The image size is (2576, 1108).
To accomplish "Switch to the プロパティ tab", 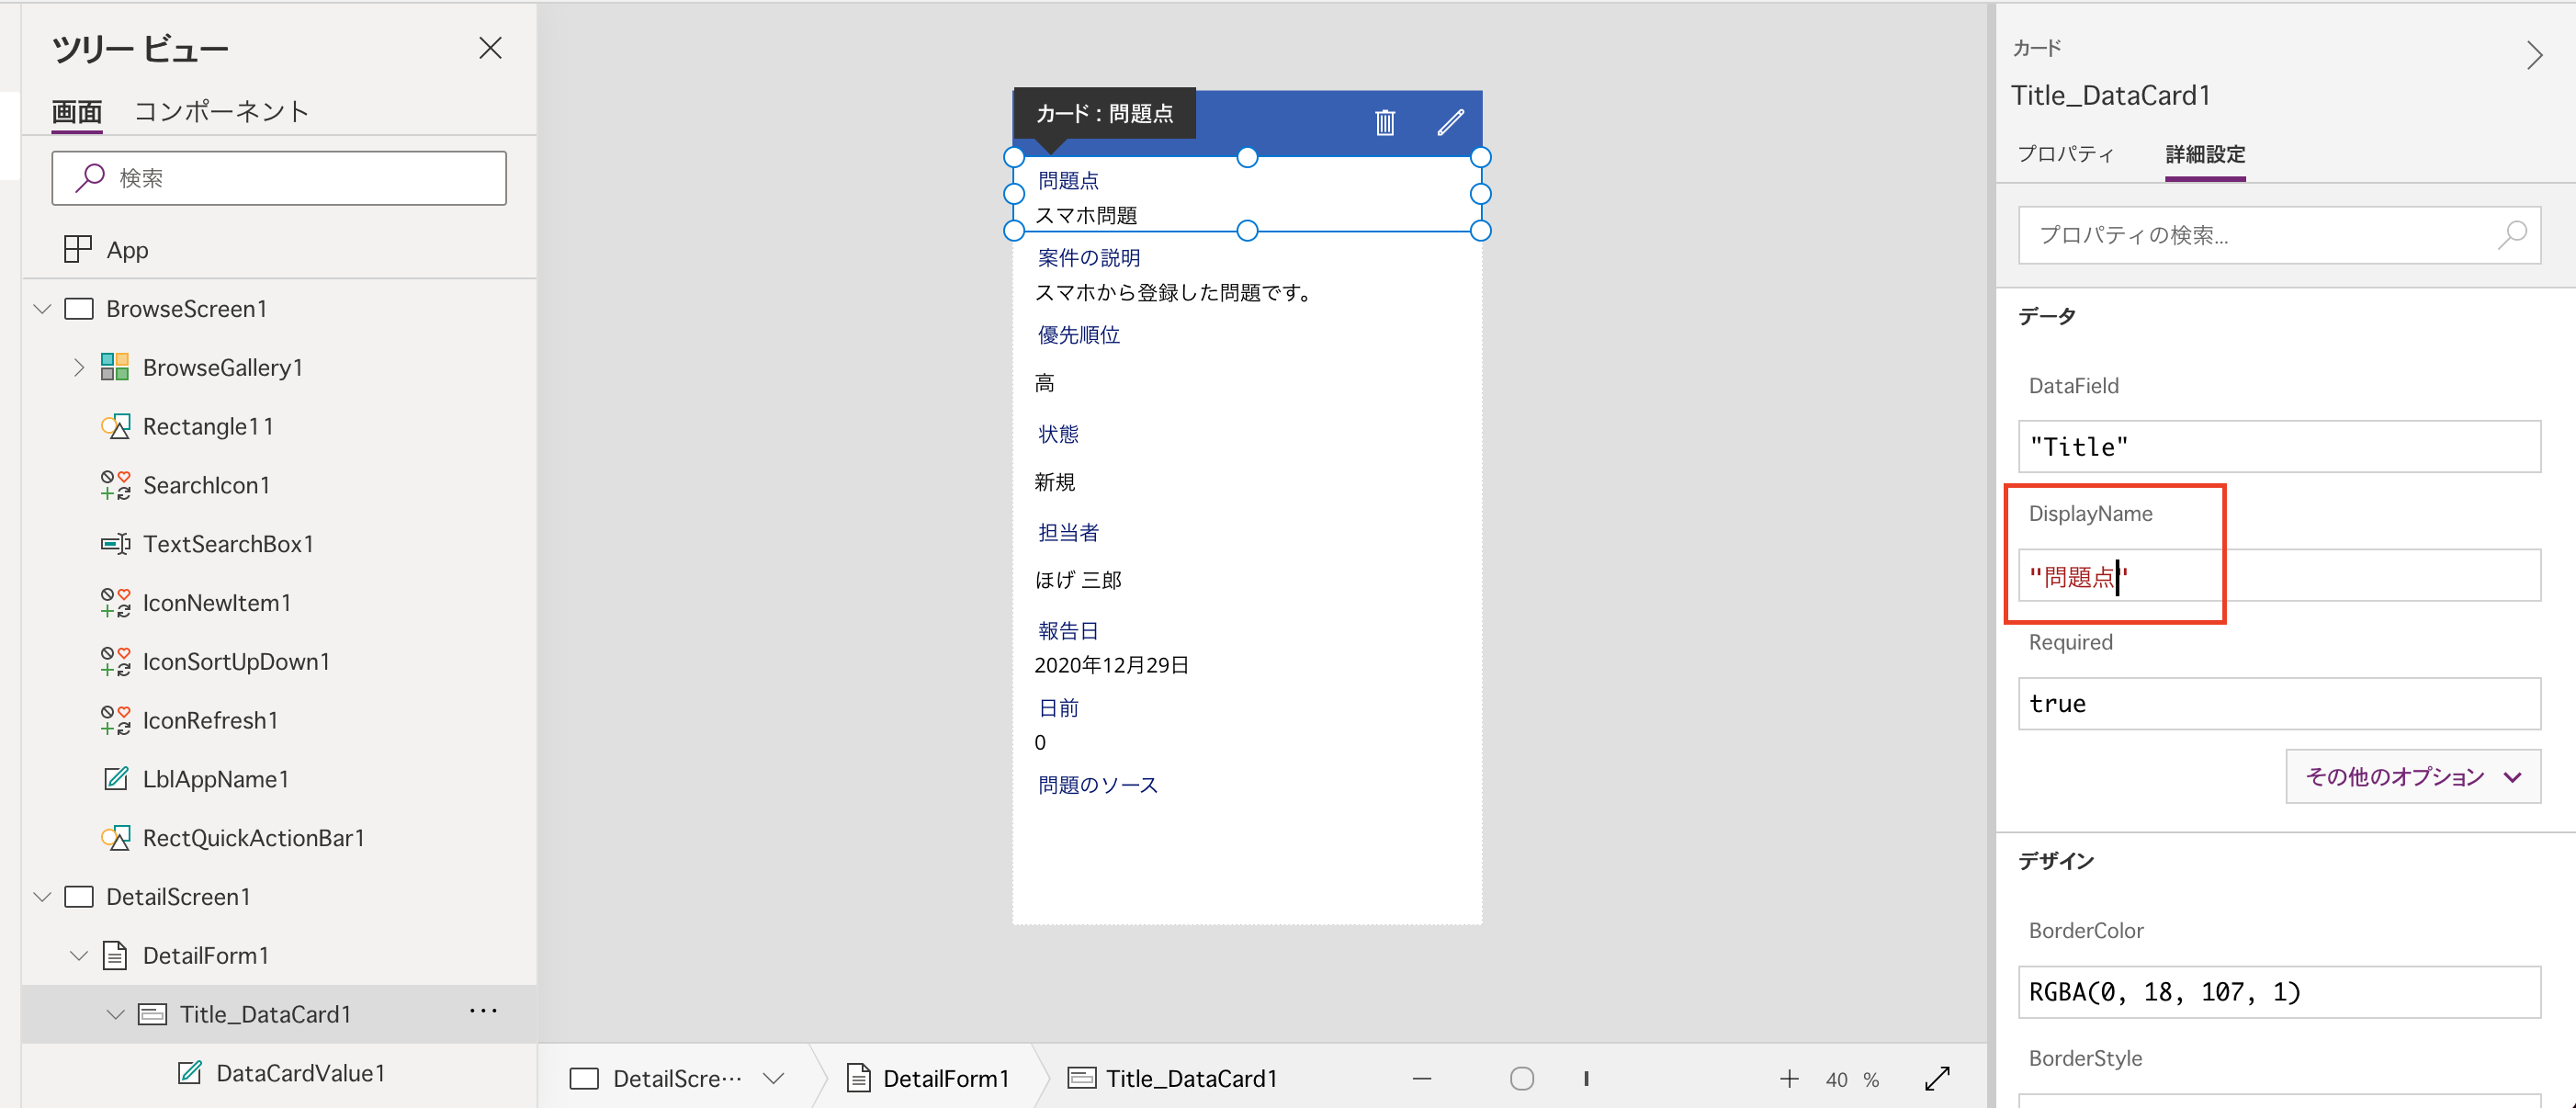I will (x=2066, y=155).
